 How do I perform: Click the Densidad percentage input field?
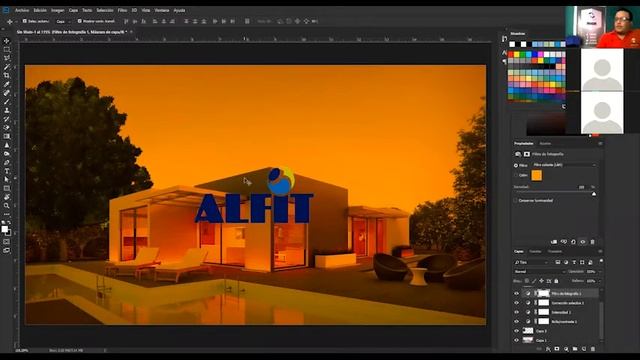point(582,187)
